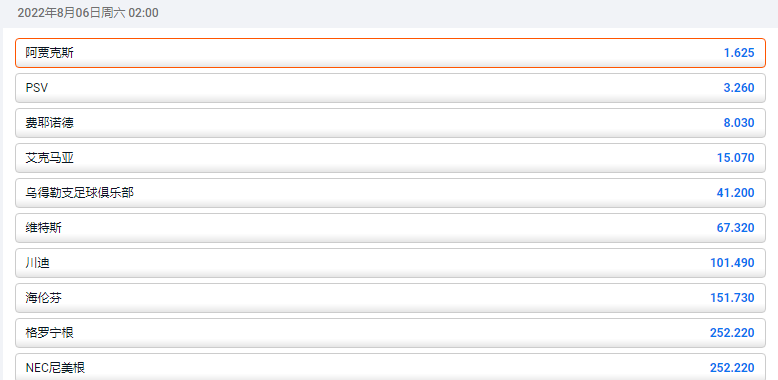Screen dimensions: 778x380
Task: Choose the 川迪 selection
Action: (x=390, y=263)
